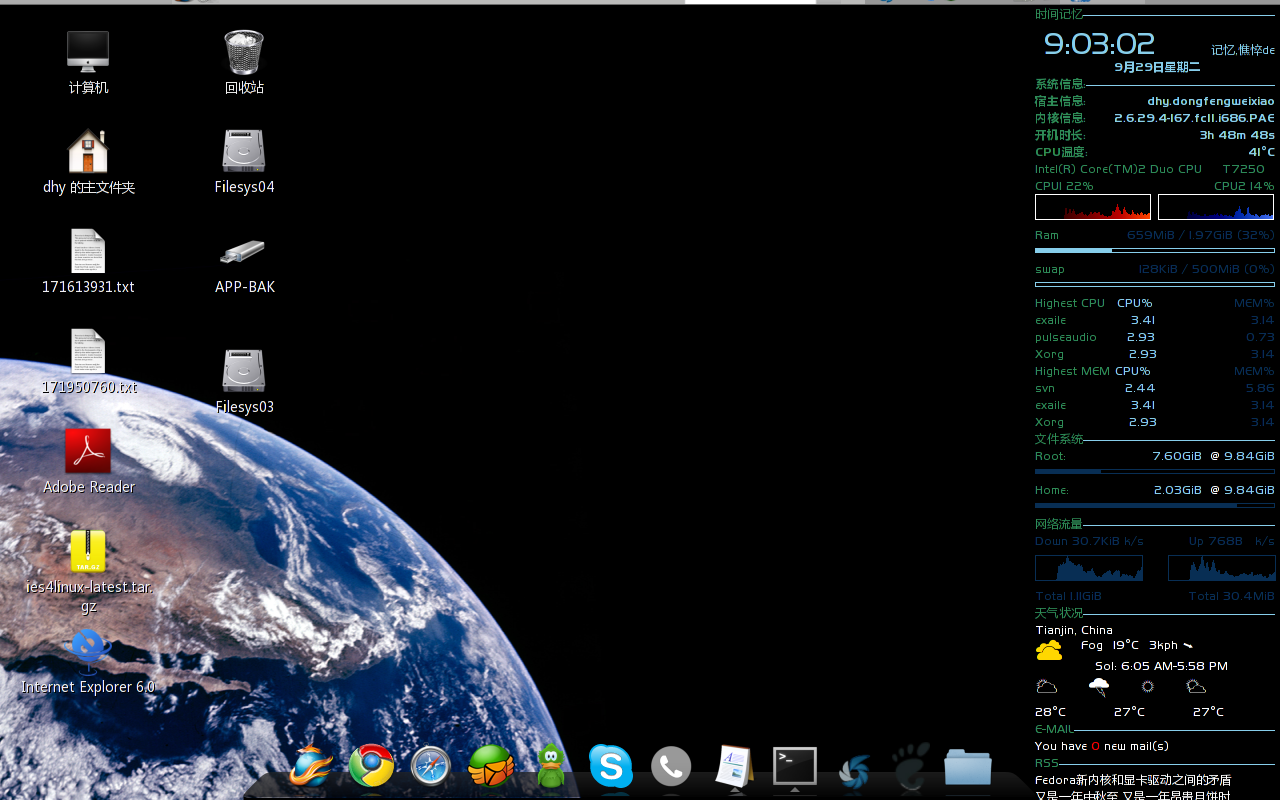Image resolution: width=1280 pixels, height=800 pixels.
Task: Click the 28°C forecast temperature
Action: click(x=1050, y=712)
